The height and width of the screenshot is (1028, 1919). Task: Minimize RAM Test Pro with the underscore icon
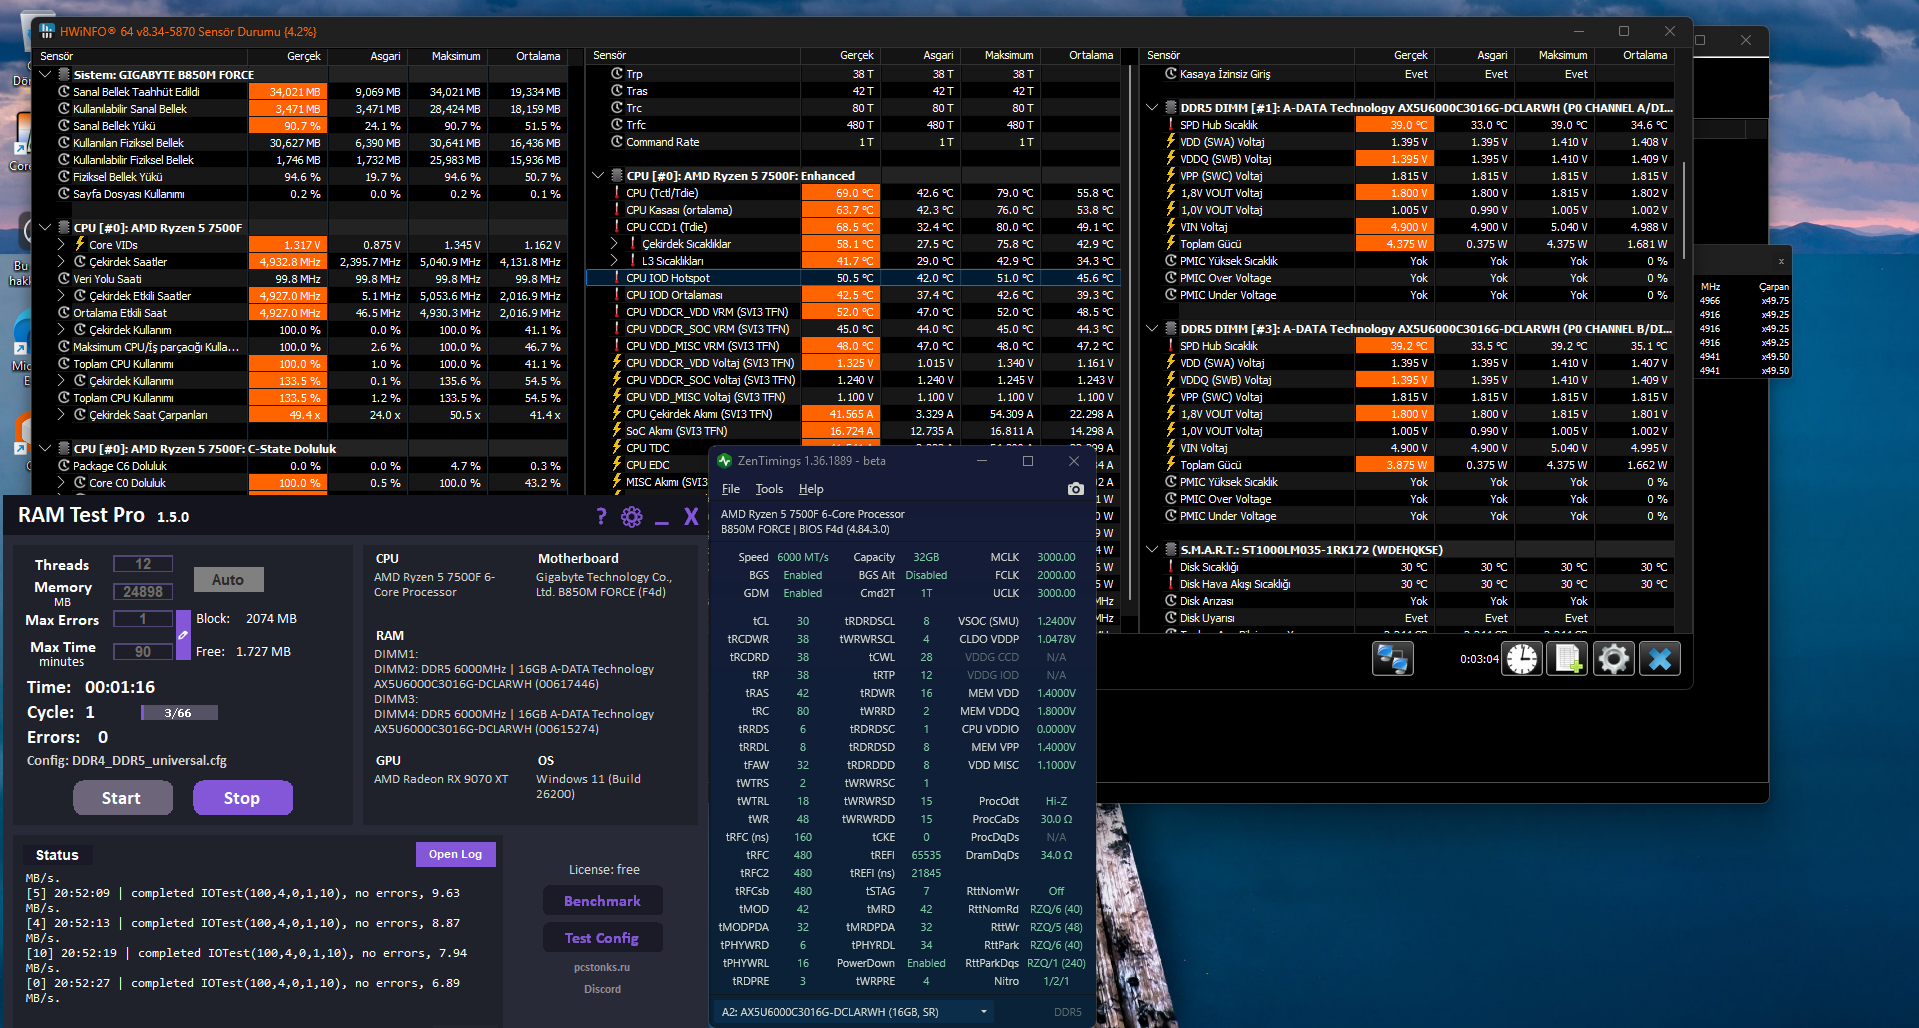click(x=661, y=520)
